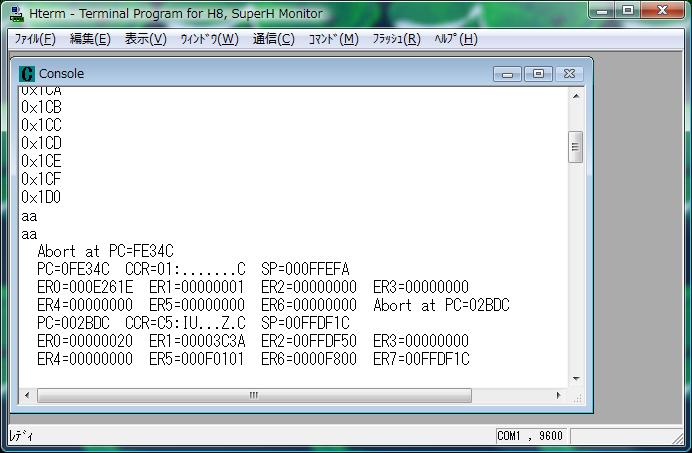Open the 表示(V) menu
Image resolution: width=692 pixels, height=453 pixels.
point(145,39)
